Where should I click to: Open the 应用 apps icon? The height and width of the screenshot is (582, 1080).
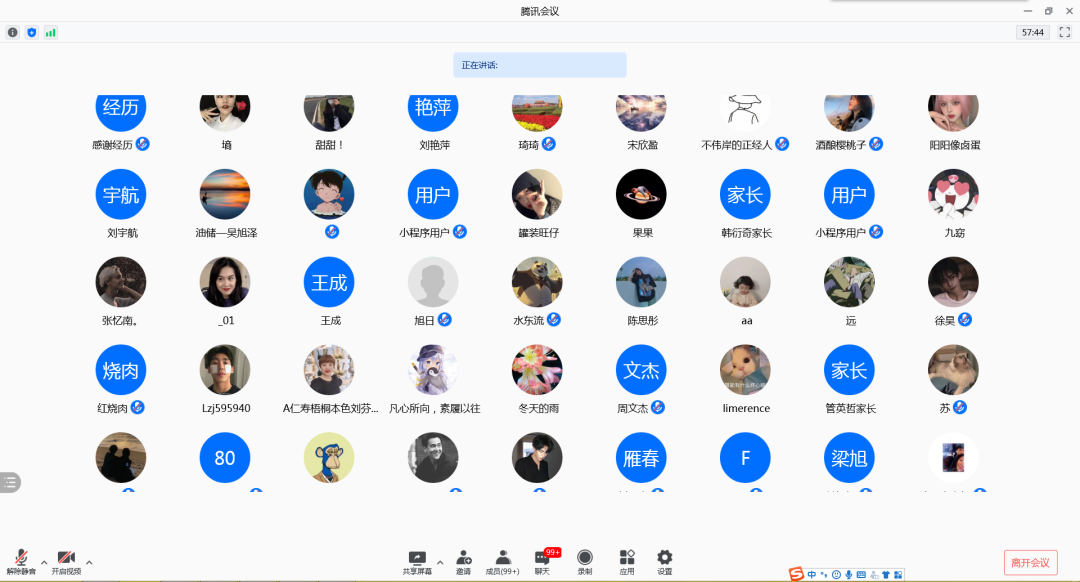(627, 561)
